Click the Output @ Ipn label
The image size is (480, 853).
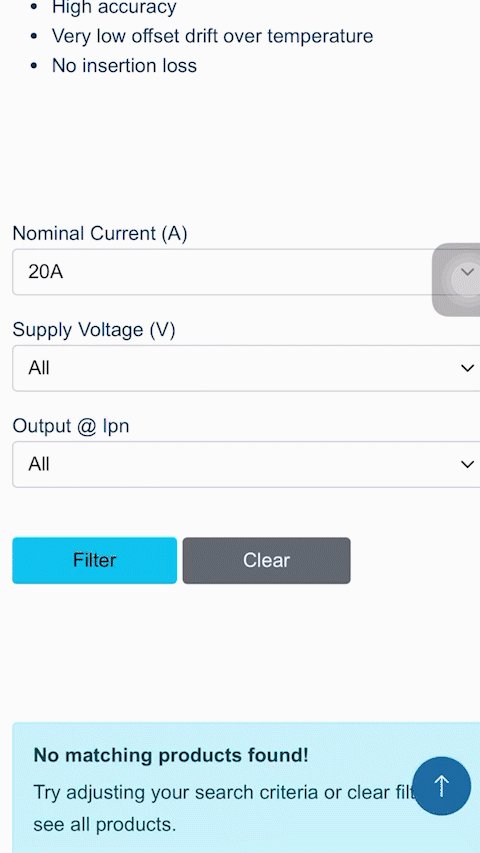point(71,426)
